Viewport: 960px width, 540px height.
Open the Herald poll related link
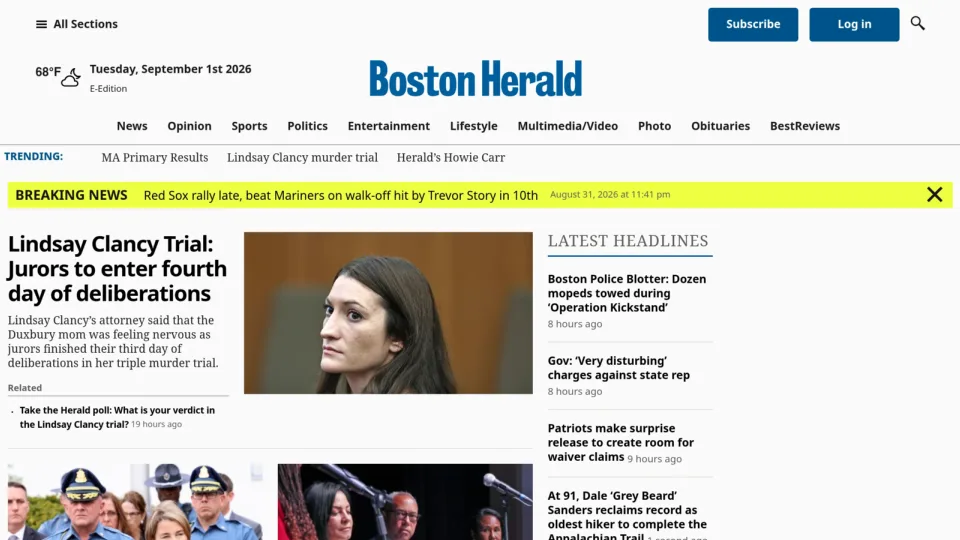coord(117,417)
